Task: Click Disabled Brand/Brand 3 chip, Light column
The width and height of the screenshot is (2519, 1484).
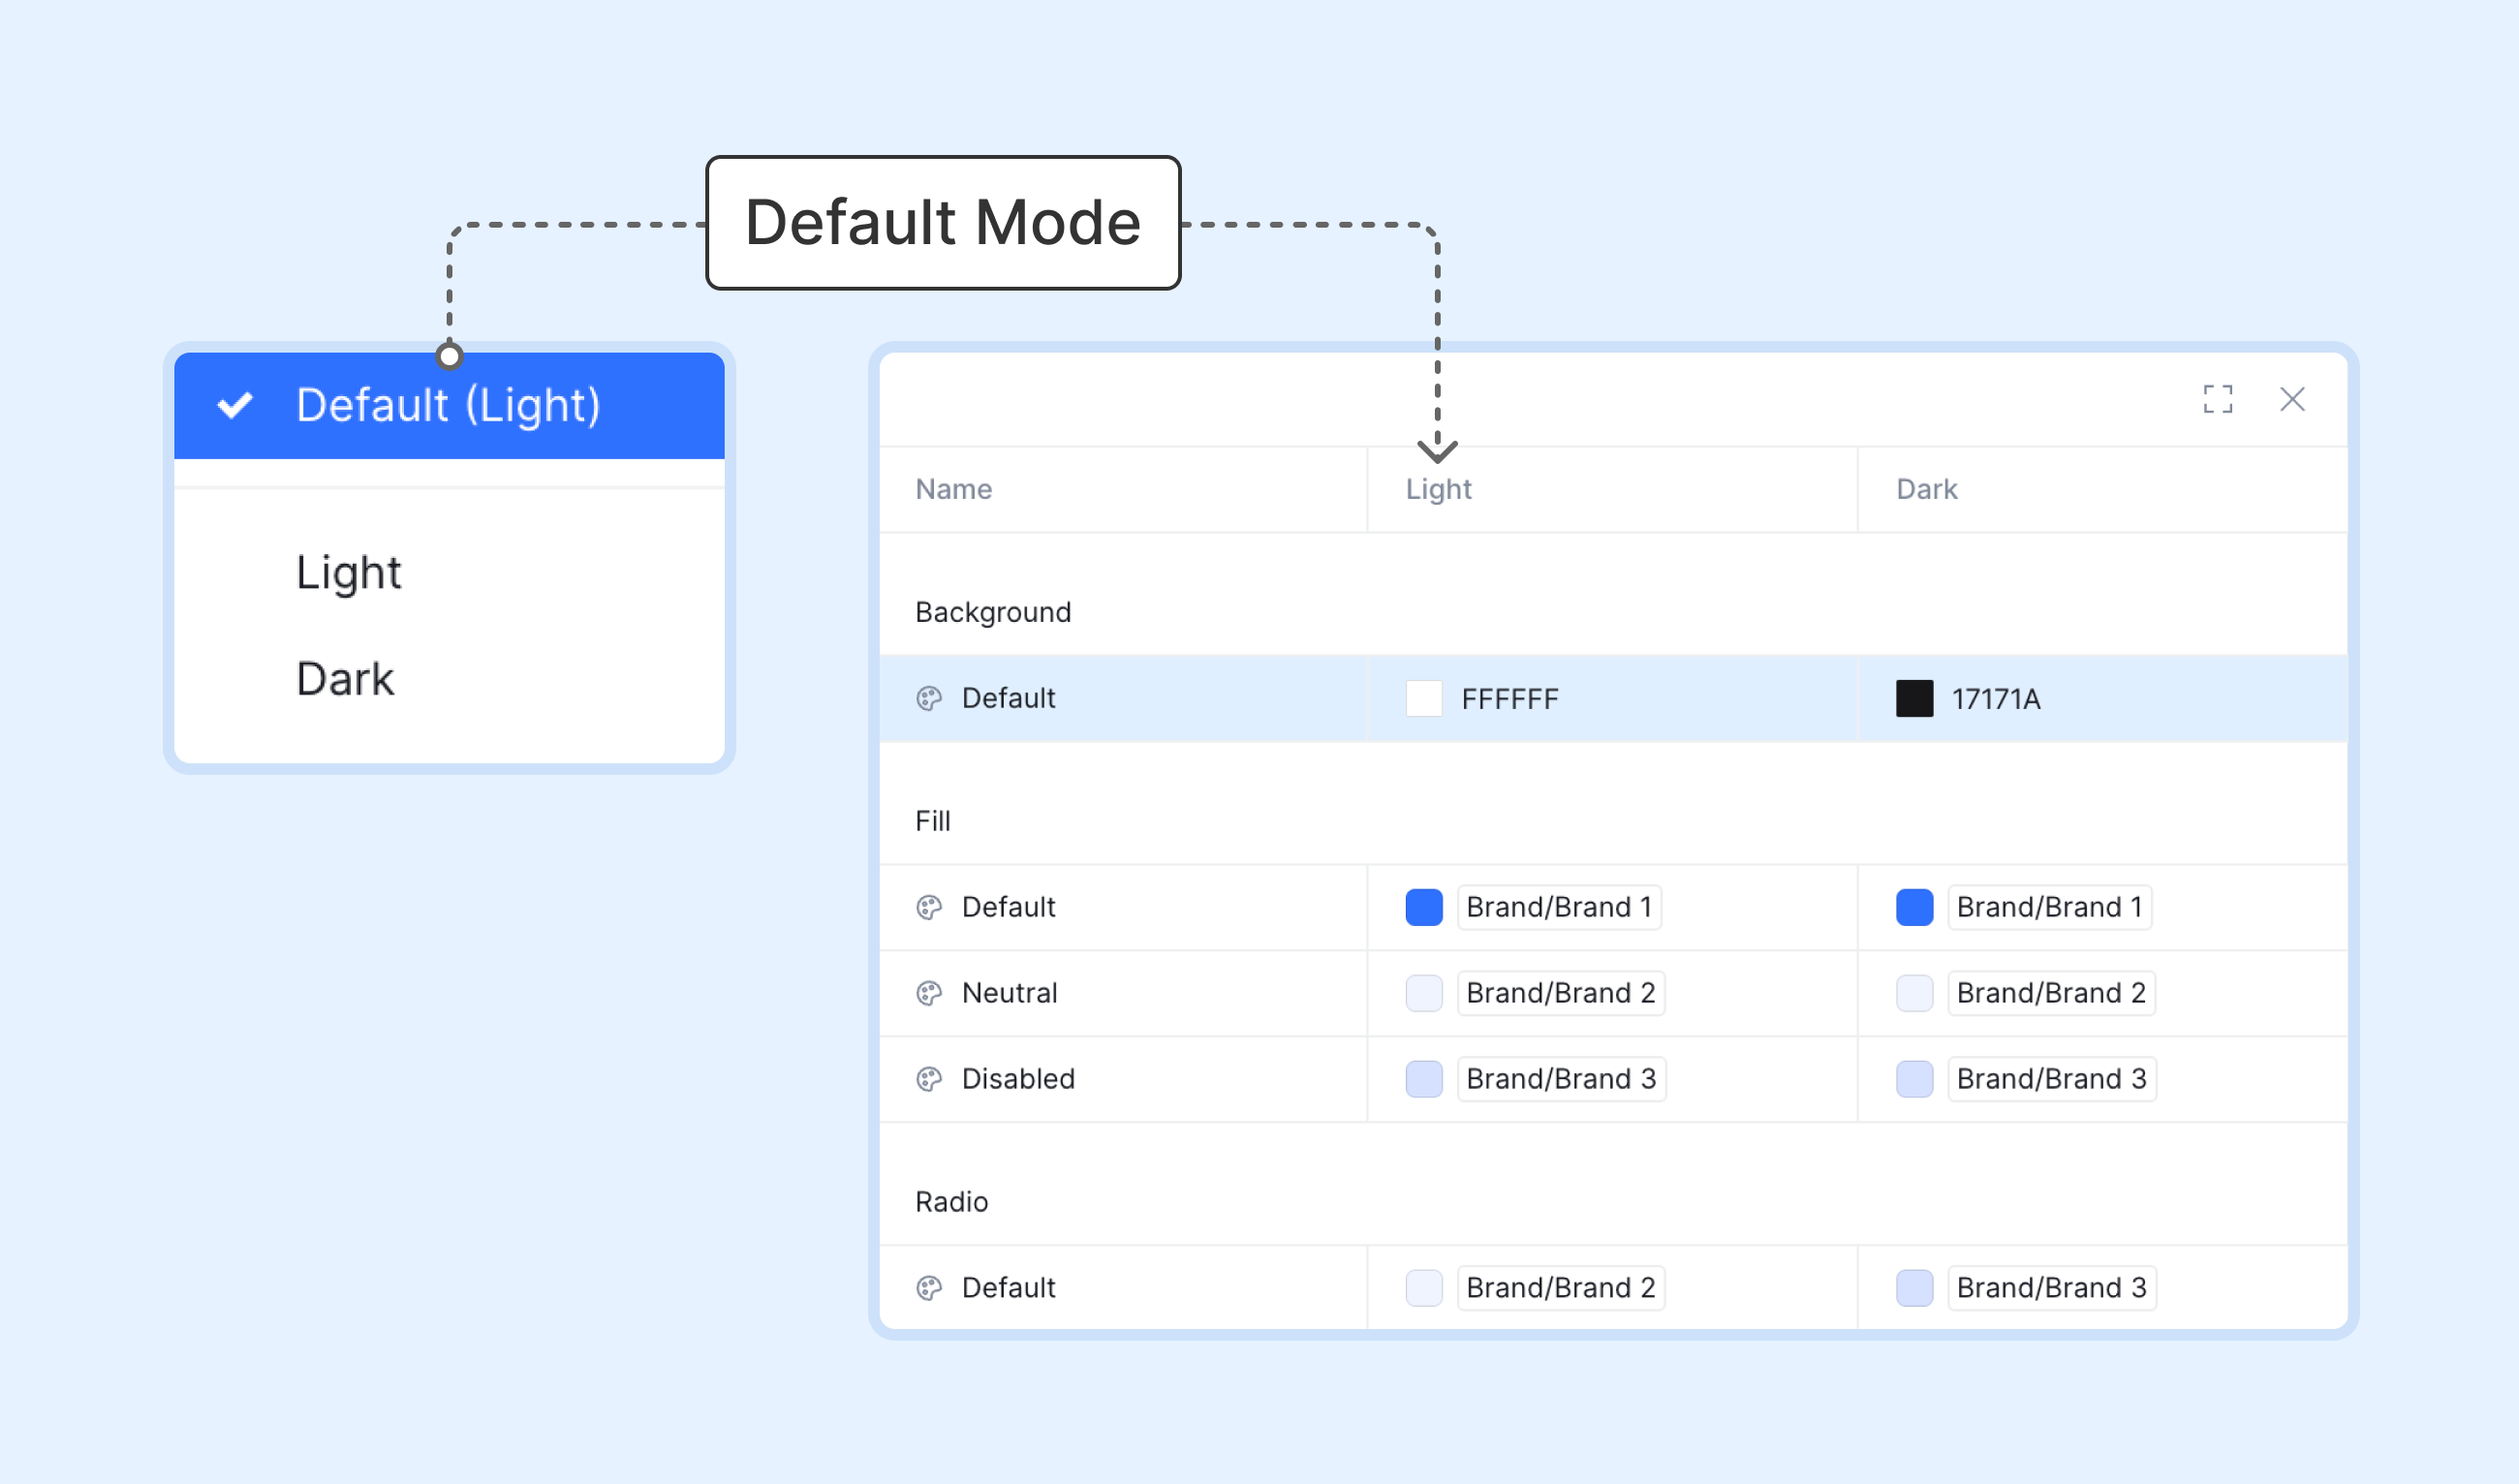Action: (1561, 1079)
